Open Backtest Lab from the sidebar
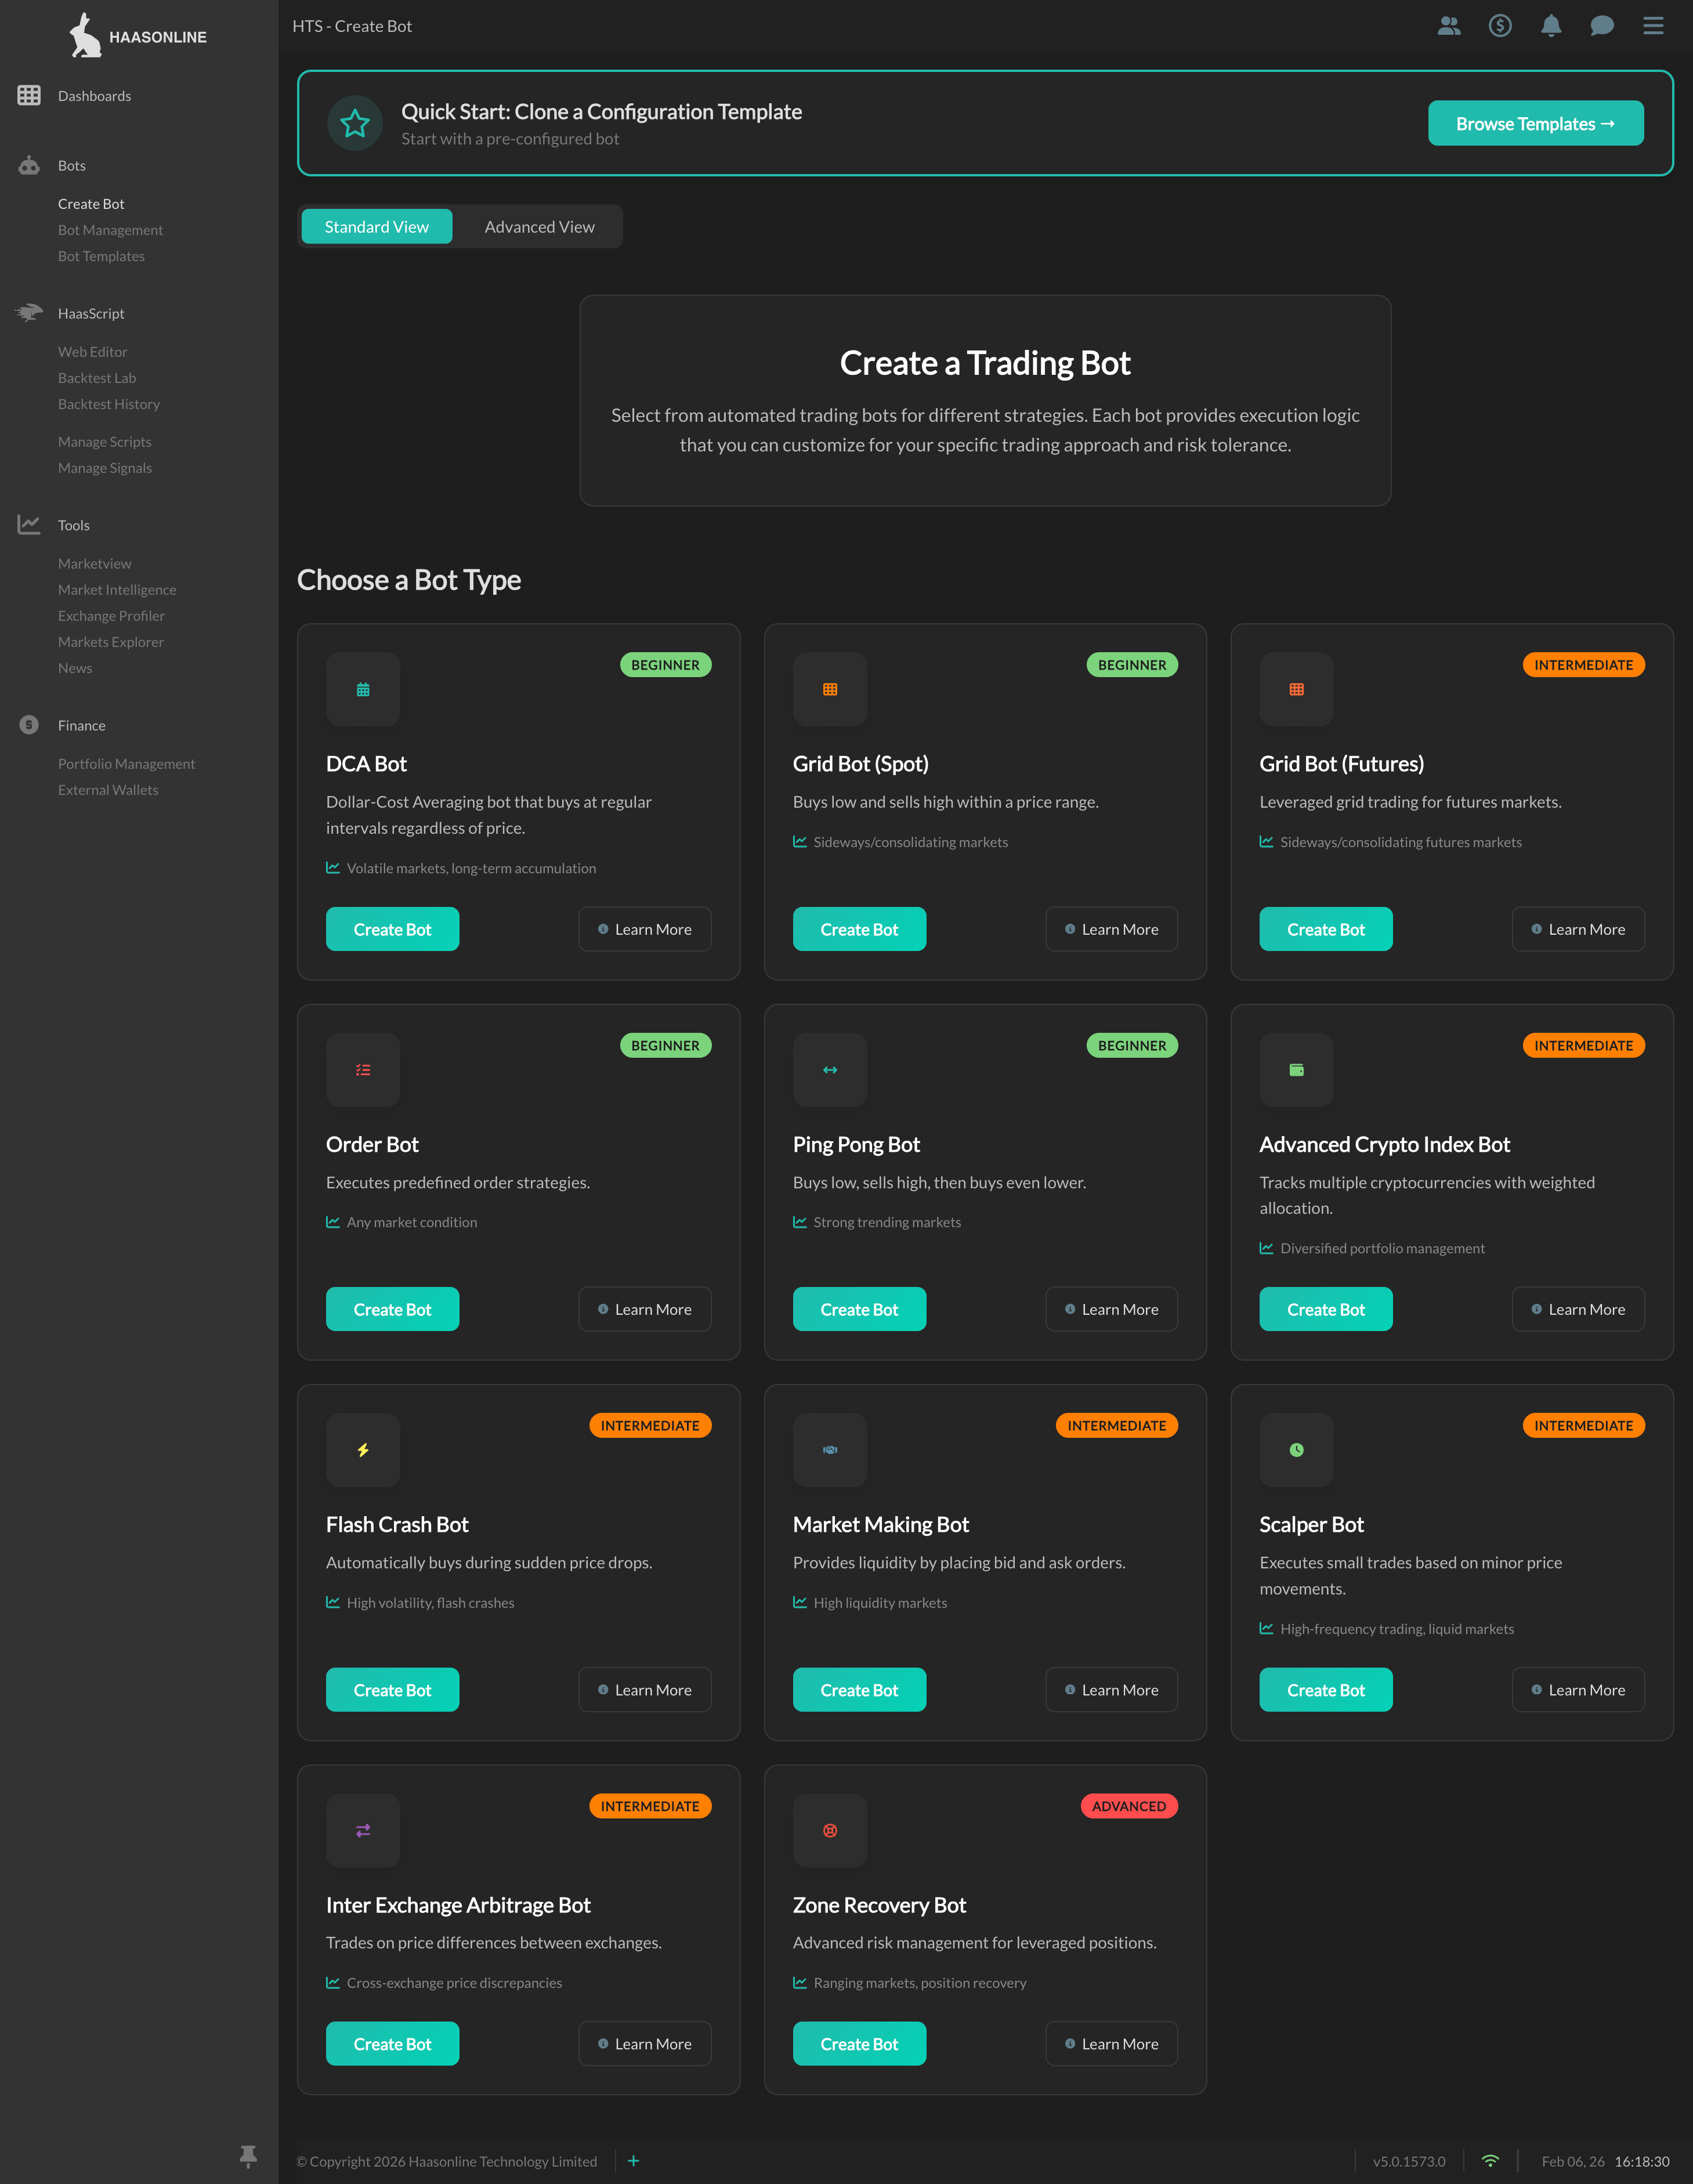1693x2184 pixels. (x=96, y=377)
